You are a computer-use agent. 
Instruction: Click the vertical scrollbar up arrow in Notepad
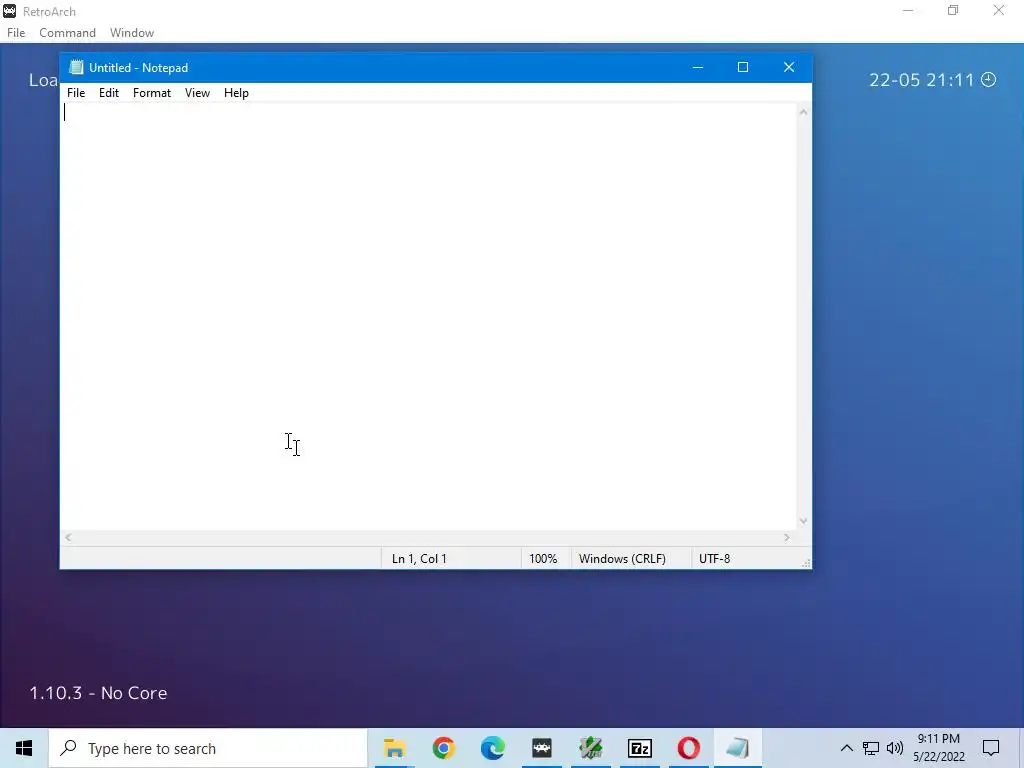coord(803,112)
